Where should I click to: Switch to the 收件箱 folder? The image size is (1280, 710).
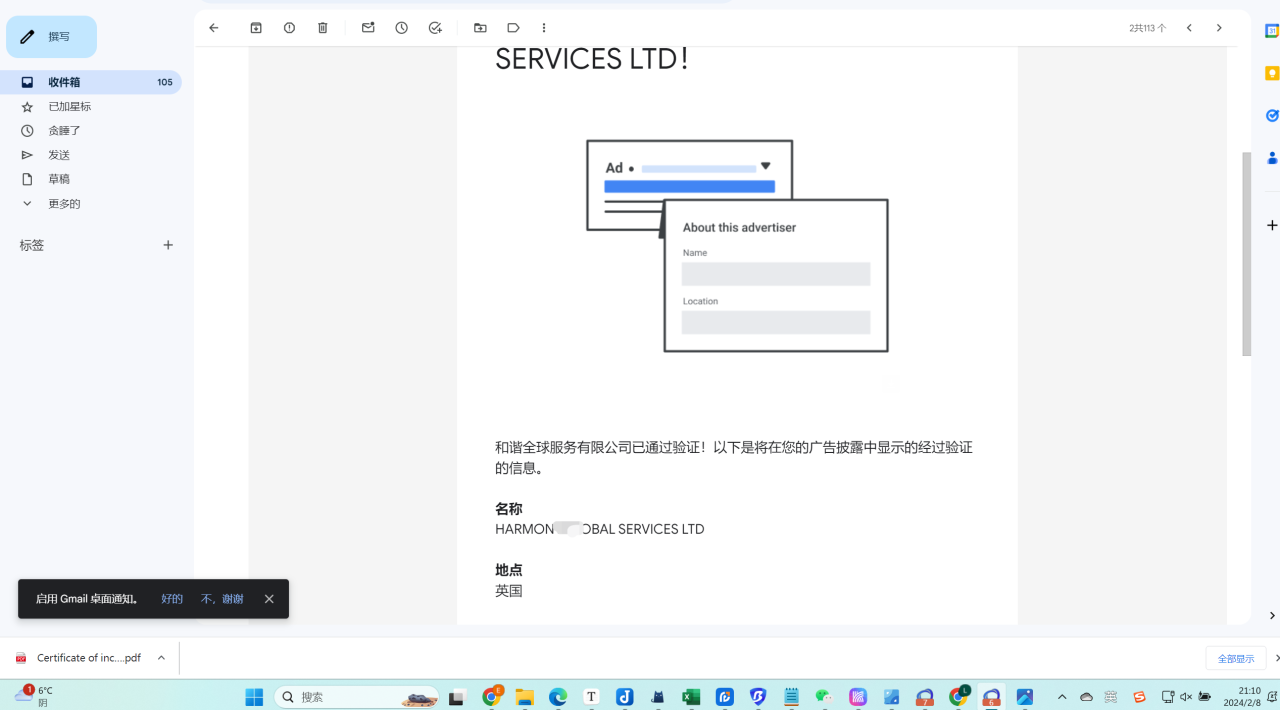point(64,82)
